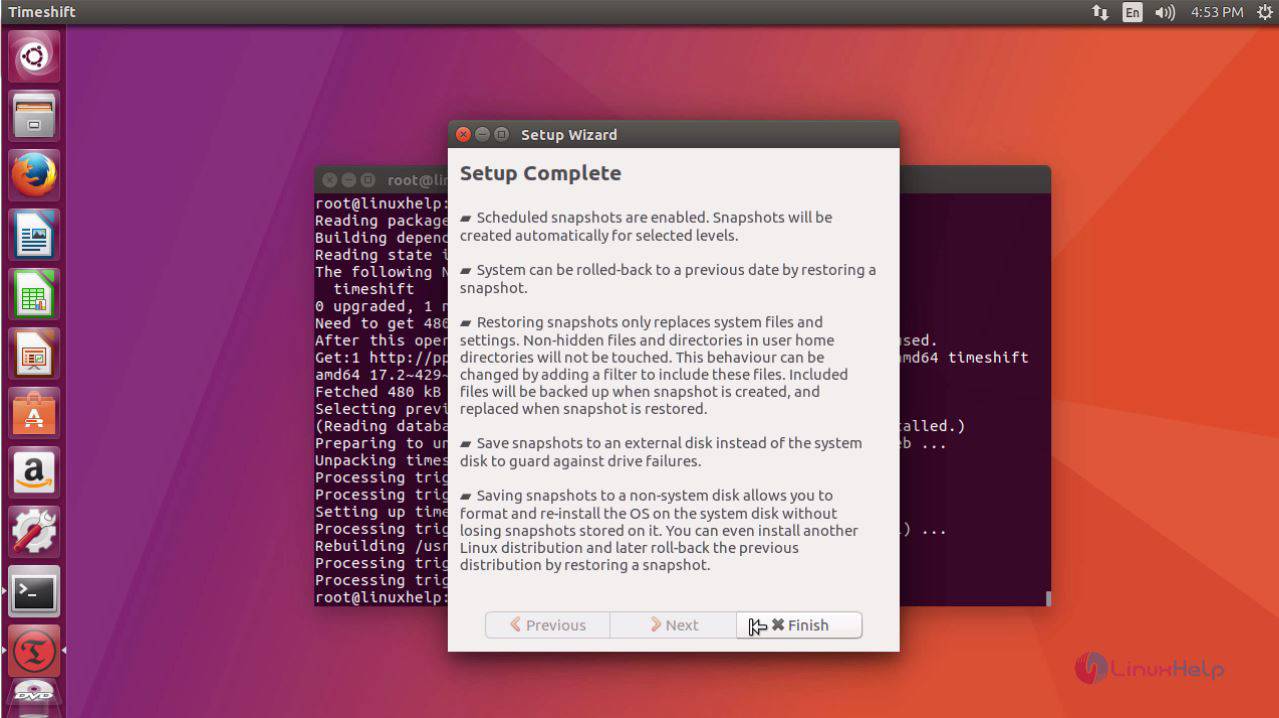
Task: Open LibreOffice Calc from the launcher
Action: coord(34,295)
